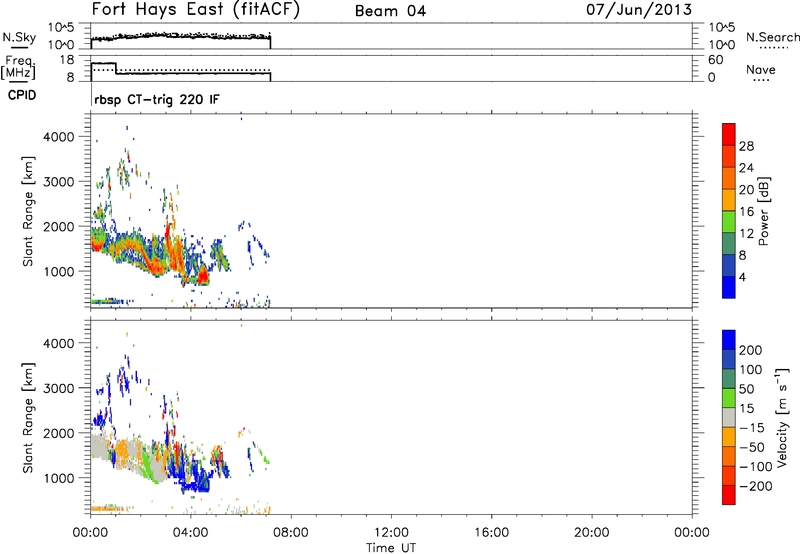Click the '200' value on the velocity color bar
Viewport: 800px width, 554px height.
click(x=750, y=350)
